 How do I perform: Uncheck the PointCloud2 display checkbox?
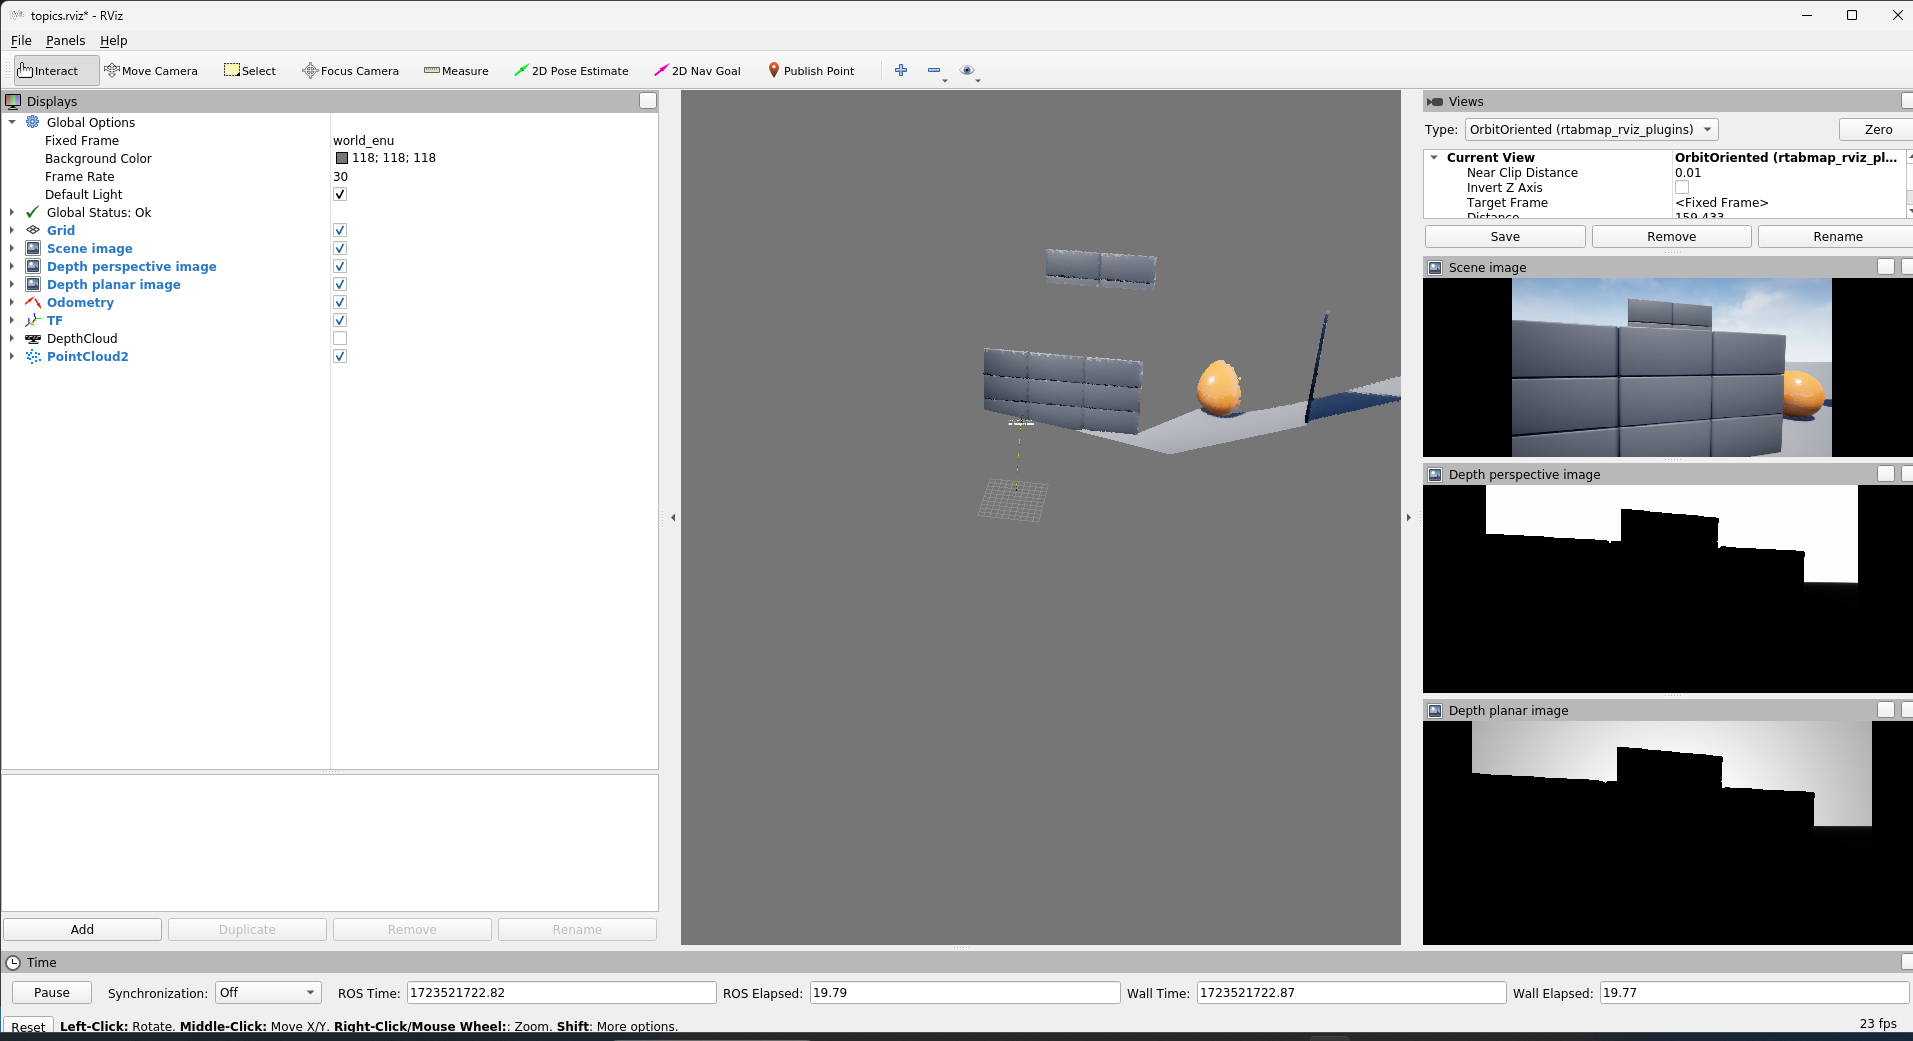pyautogui.click(x=340, y=357)
